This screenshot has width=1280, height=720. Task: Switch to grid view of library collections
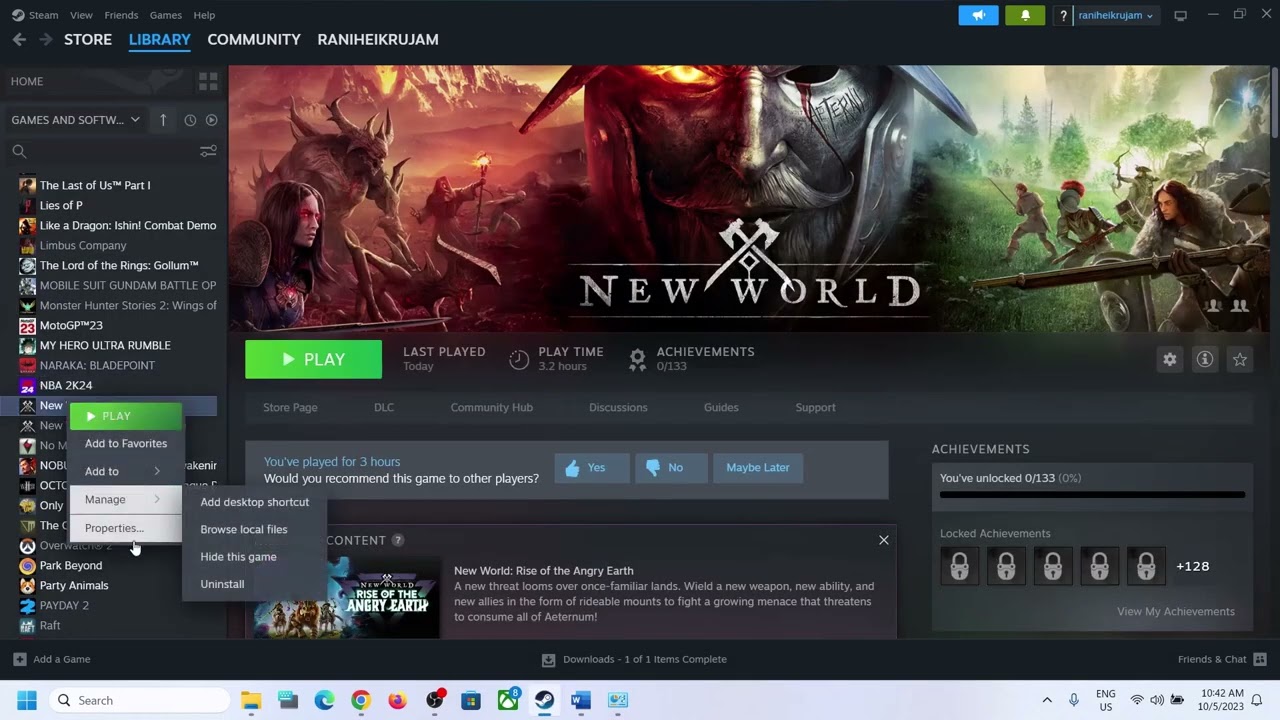point(208,81)
